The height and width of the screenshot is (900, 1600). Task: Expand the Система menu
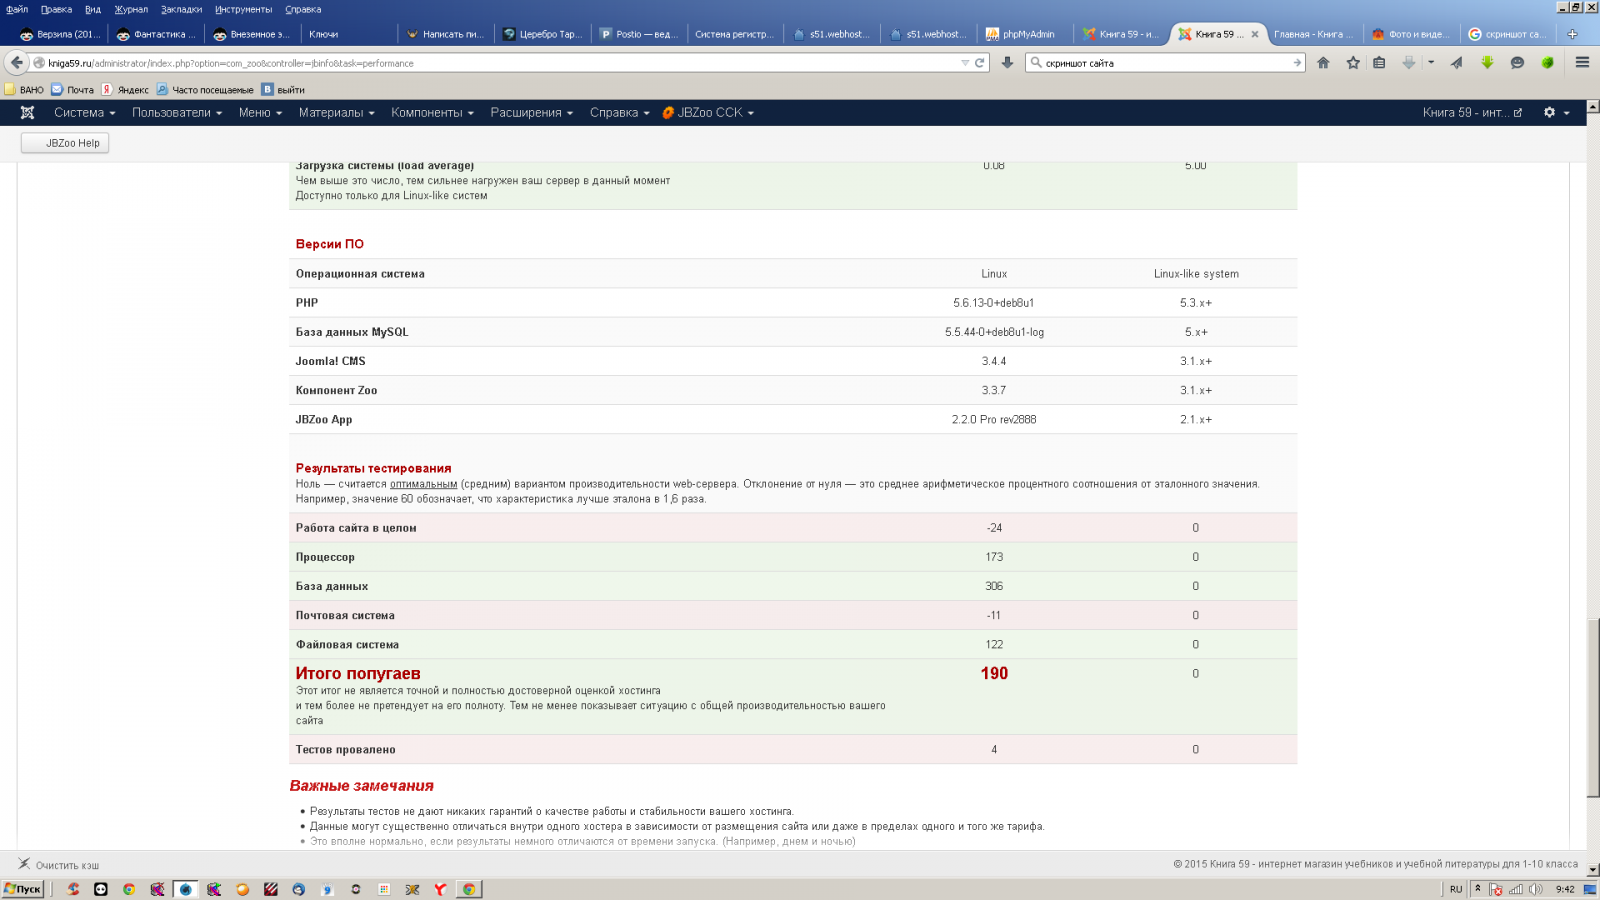(x=85, y=113)
